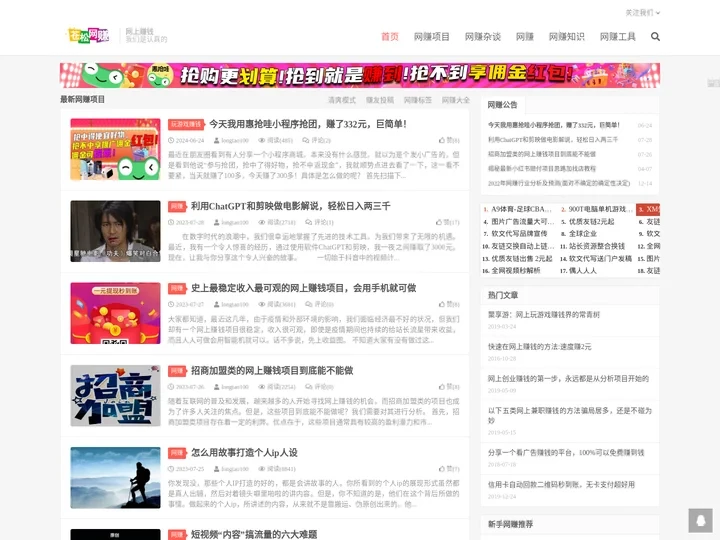Like the 史上最稳定收入 article

(x=449, y=304)
